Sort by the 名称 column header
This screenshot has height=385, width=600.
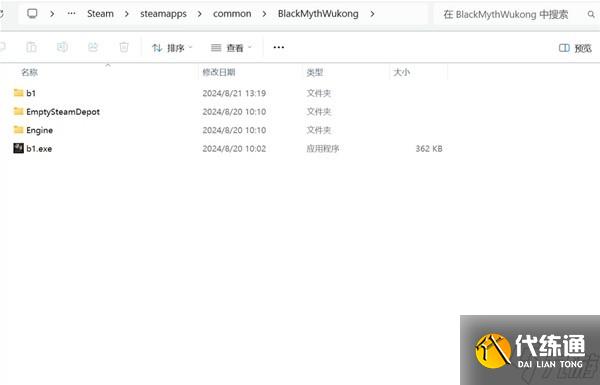click(29, 72)
